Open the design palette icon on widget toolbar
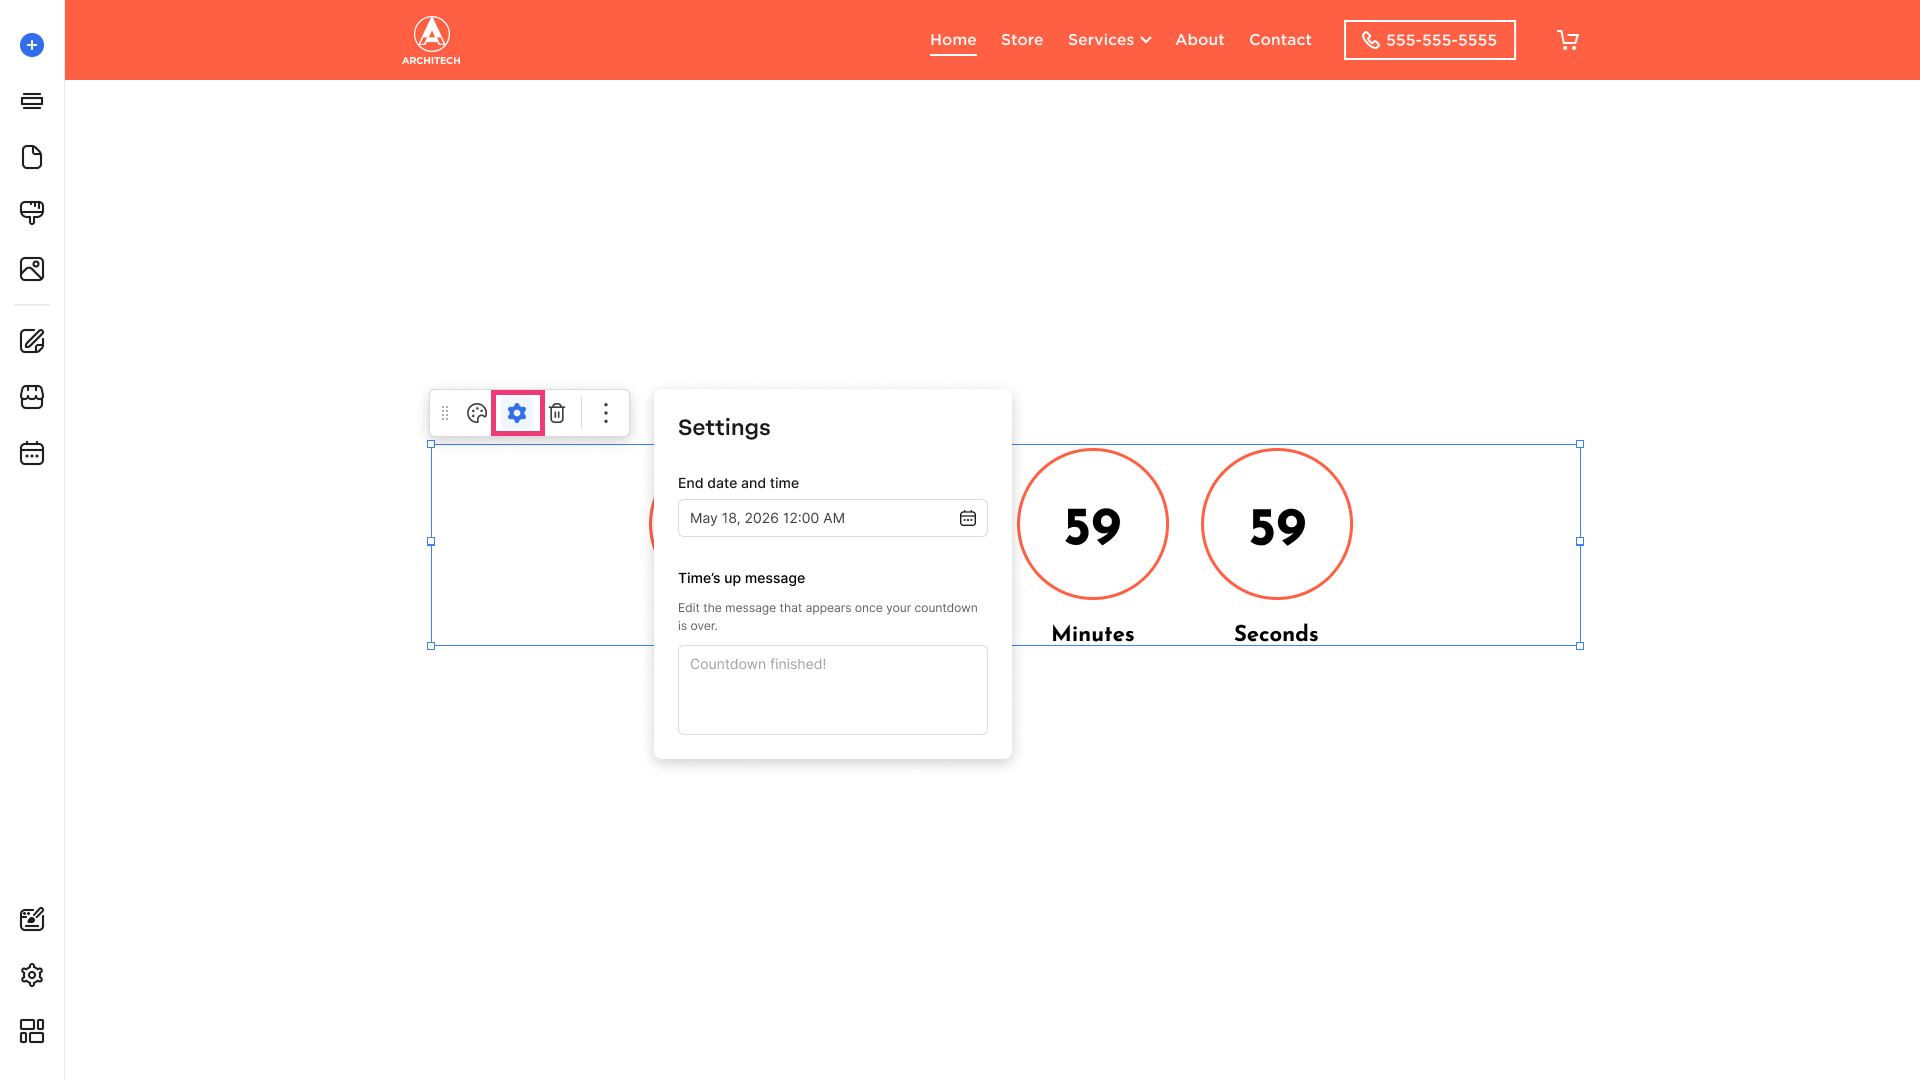This screenshot has height=1080, width=1920. 477,413
